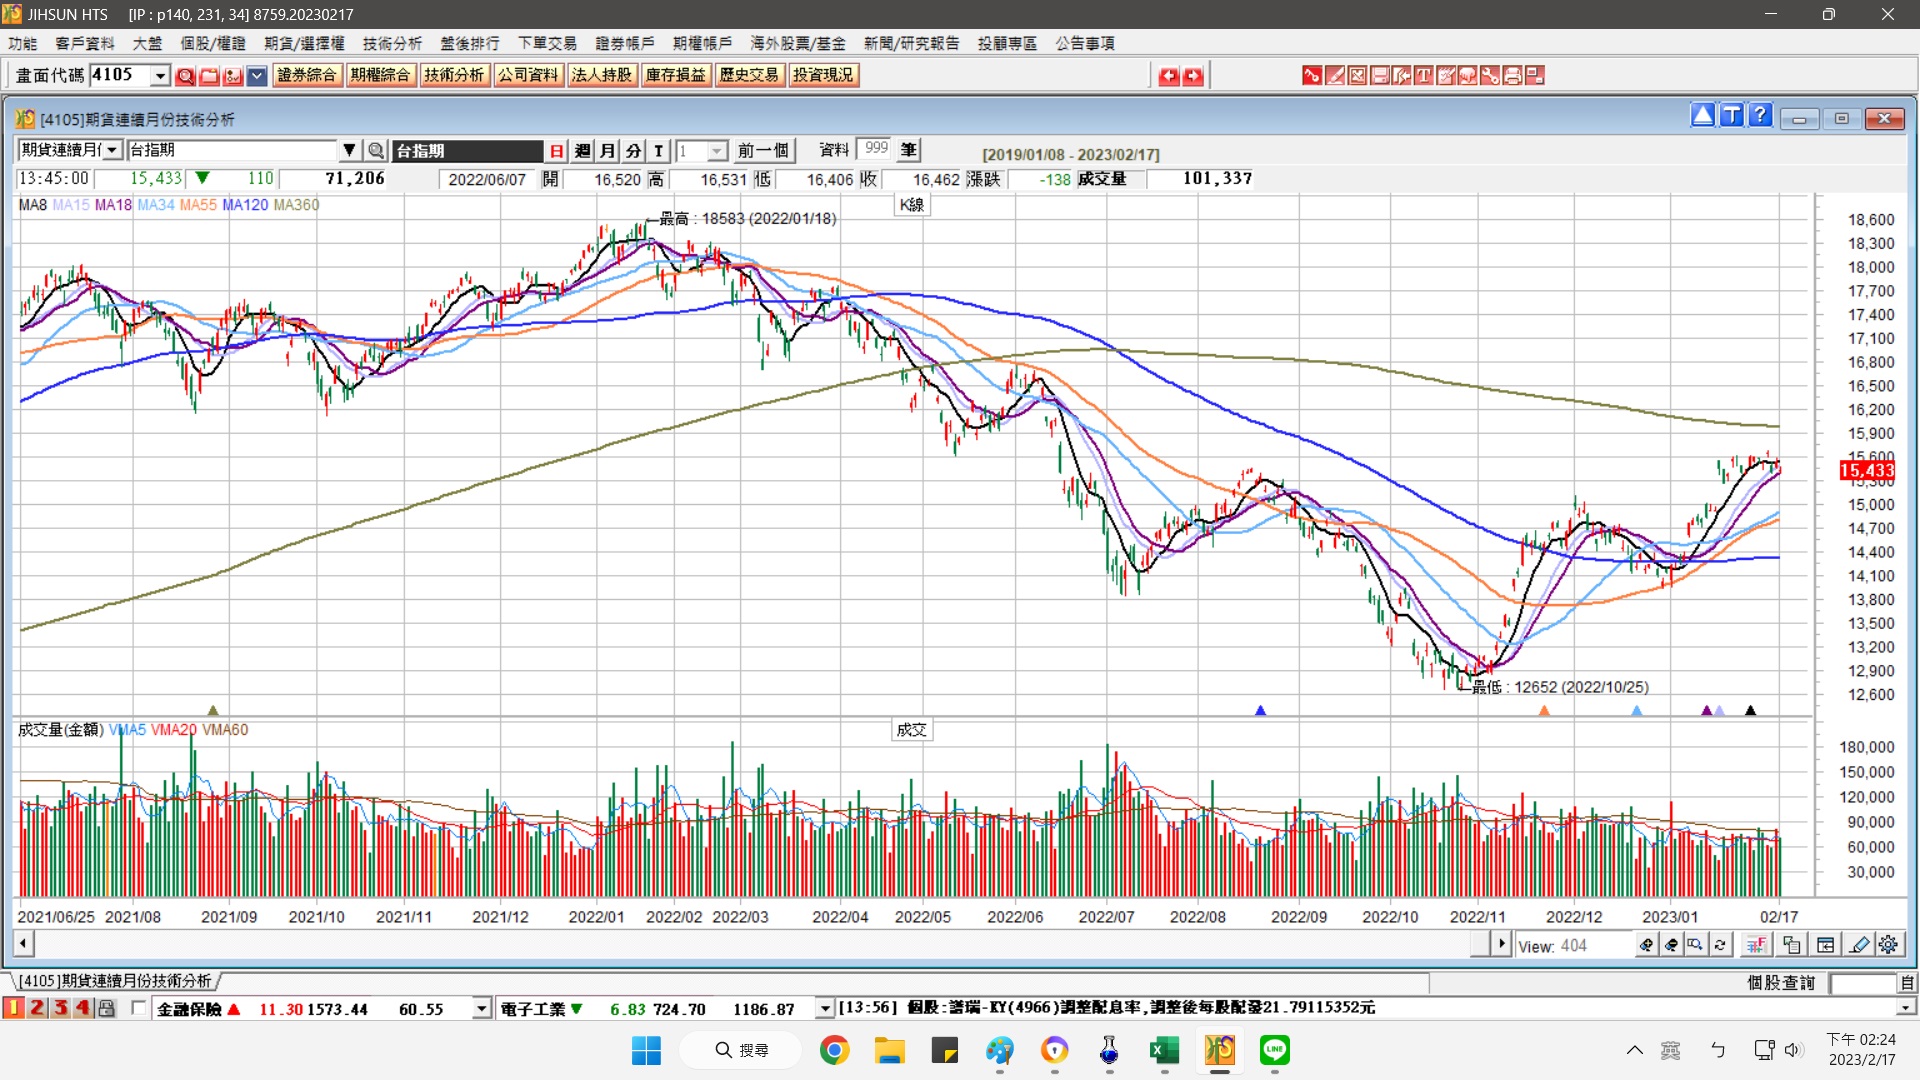Click the blue question mark help icon
The image size is (1920, 1080).
coord(1760,116)
